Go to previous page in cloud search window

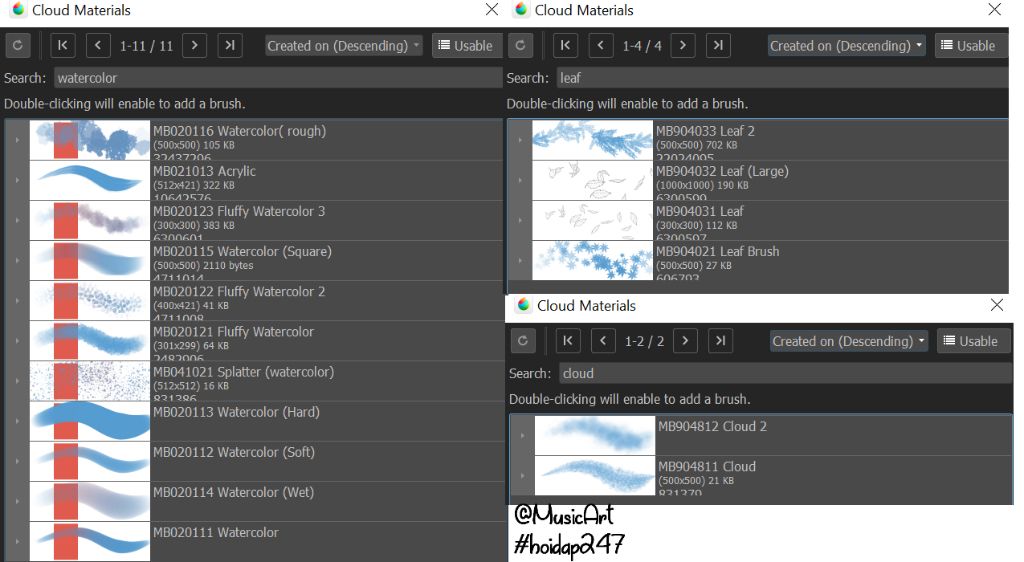[x=603, y=341]
